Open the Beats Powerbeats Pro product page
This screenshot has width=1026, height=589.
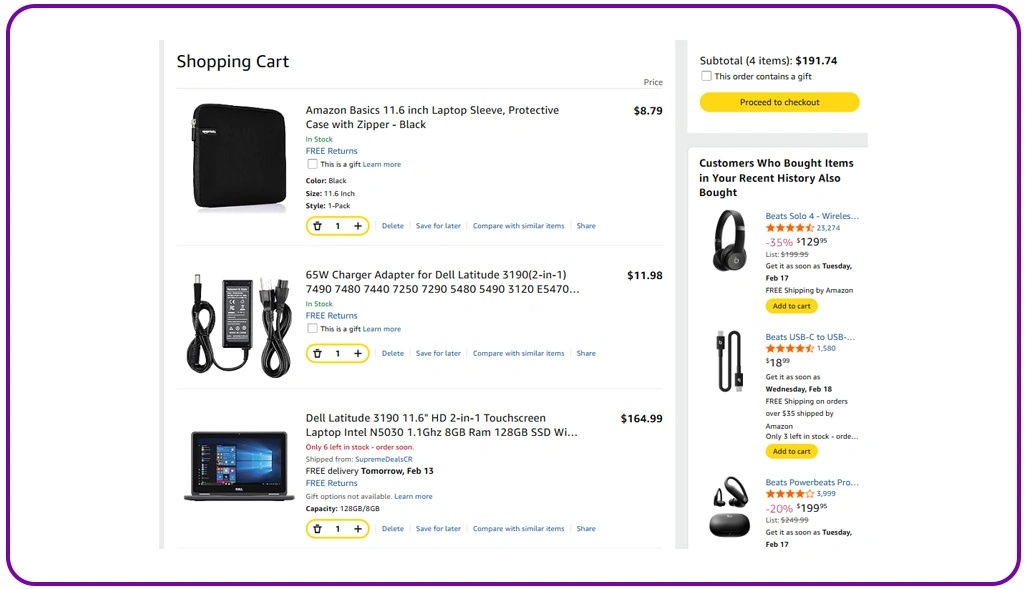point(812,481)
